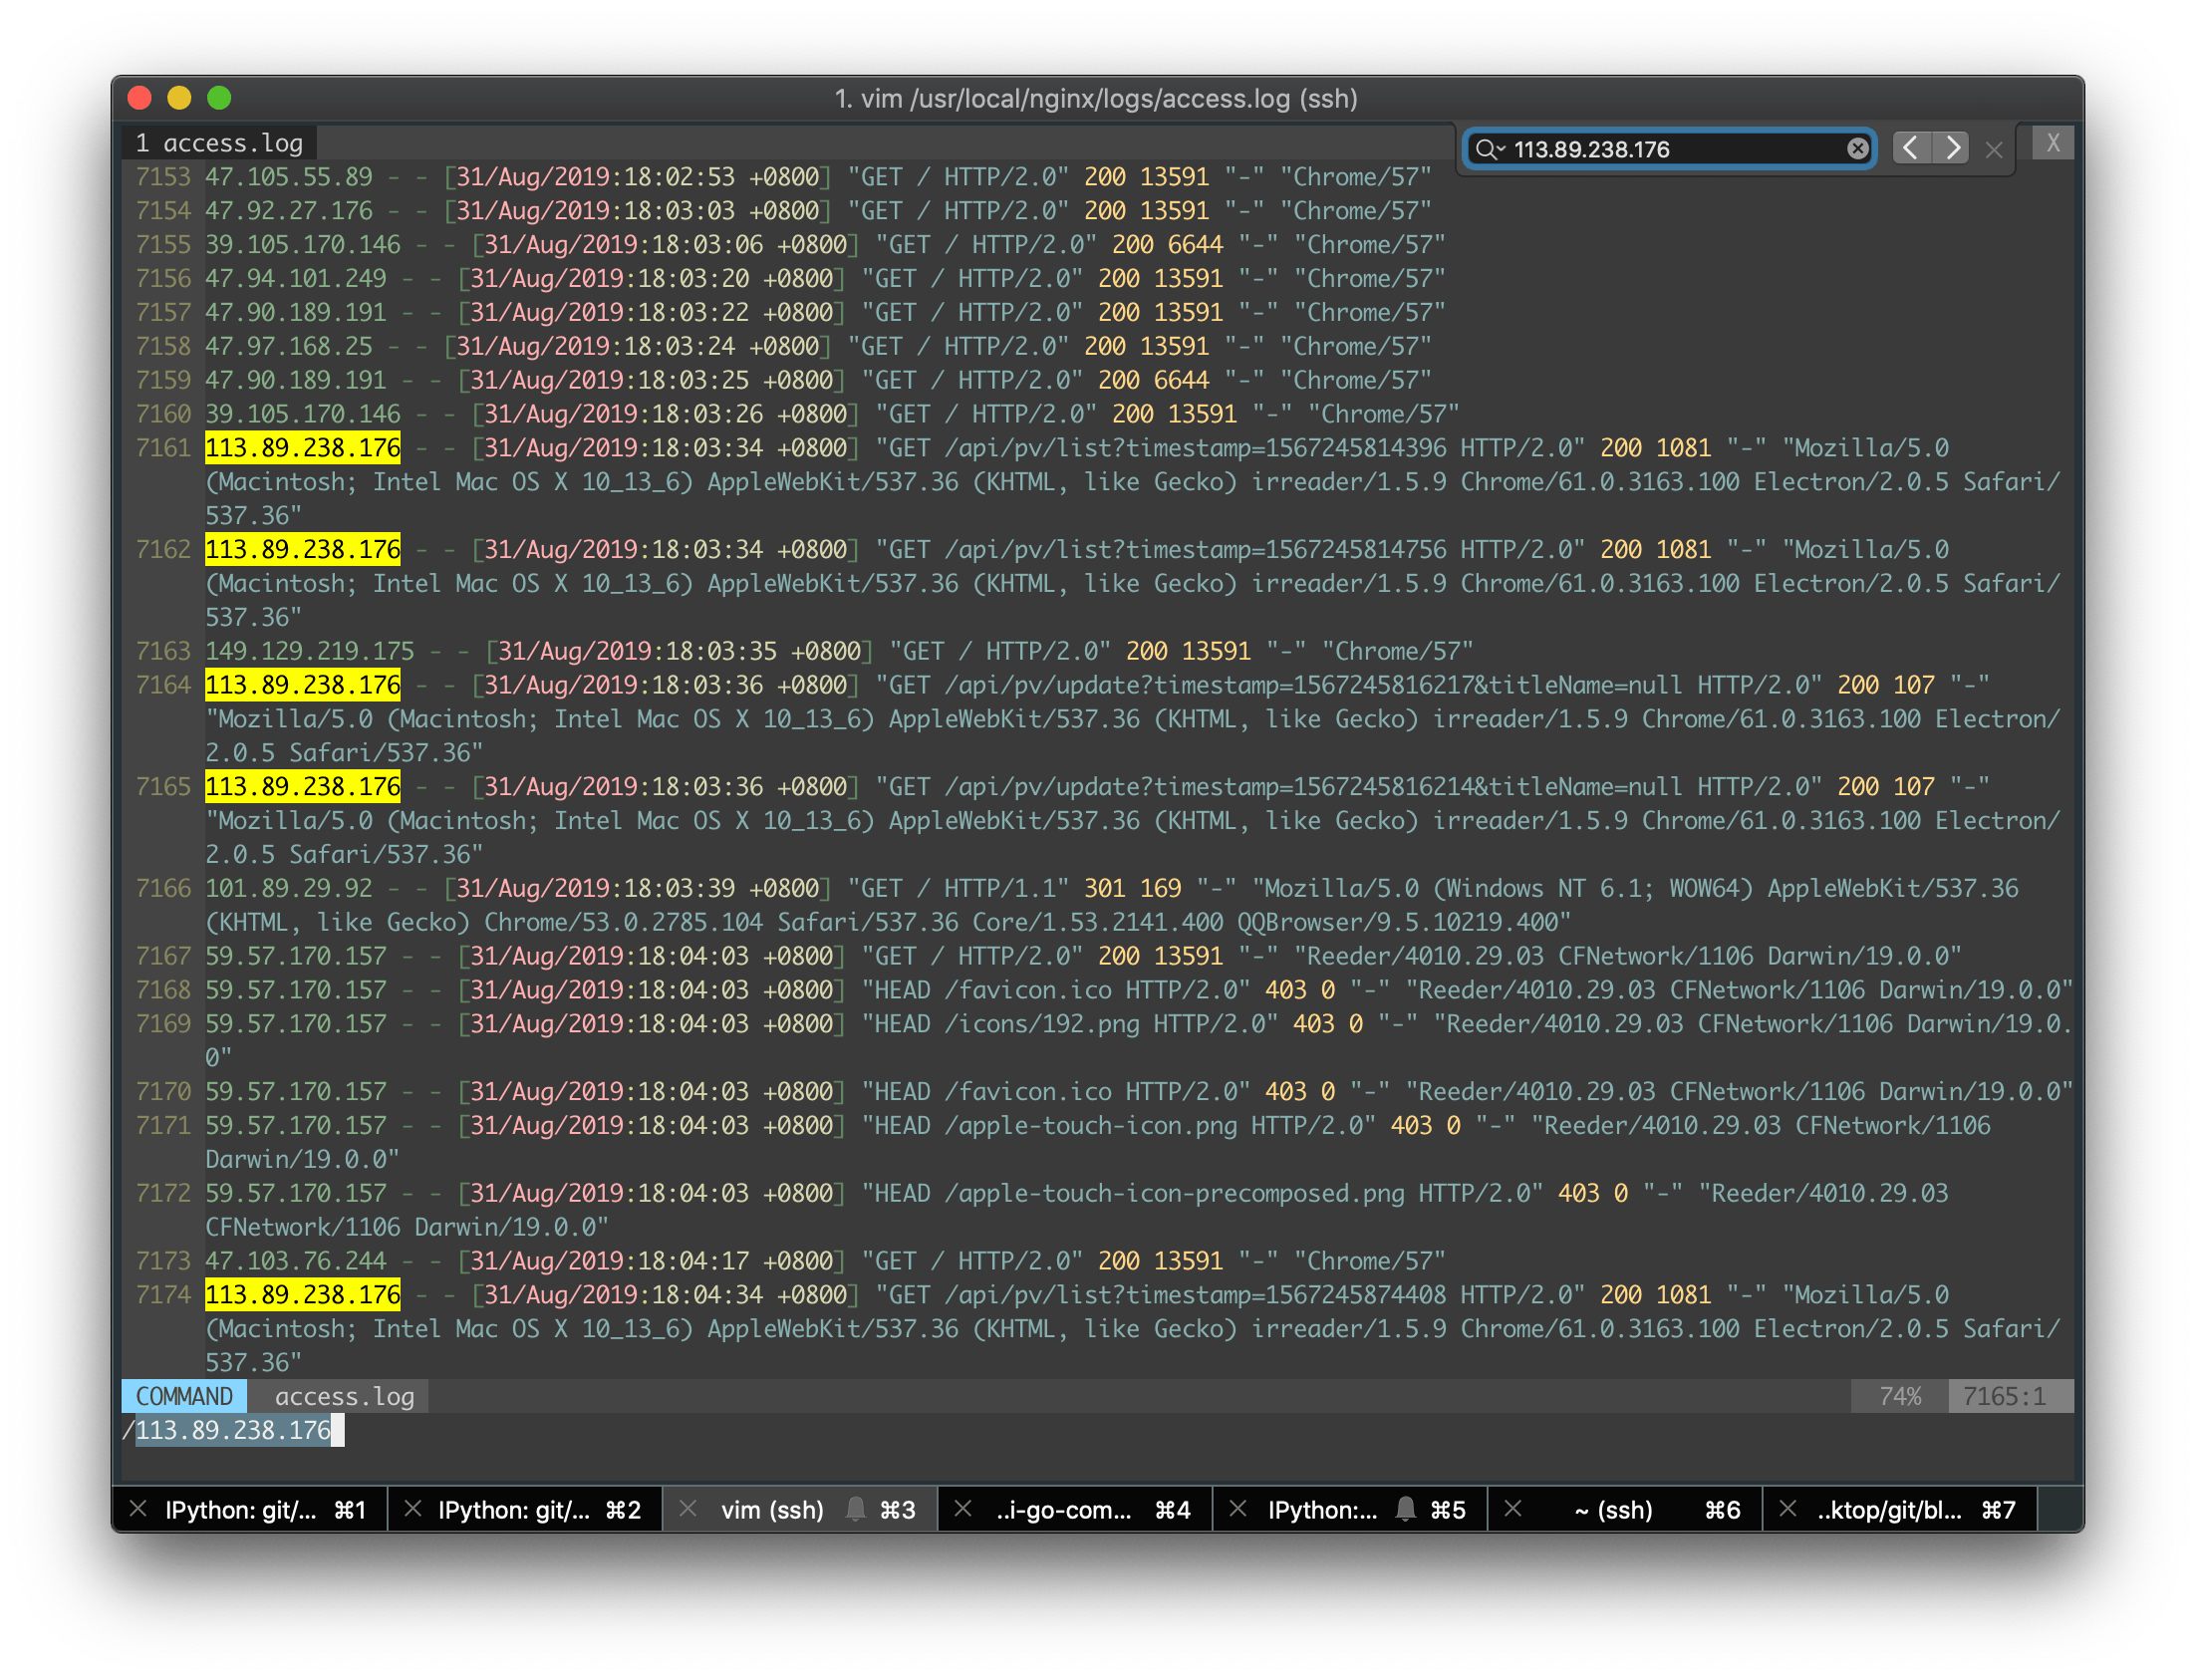
Task: Go to next search match
Action: 1951,148
